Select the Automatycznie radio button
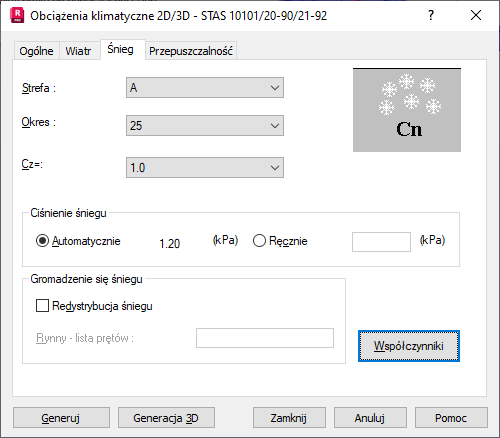 (42, 241)
